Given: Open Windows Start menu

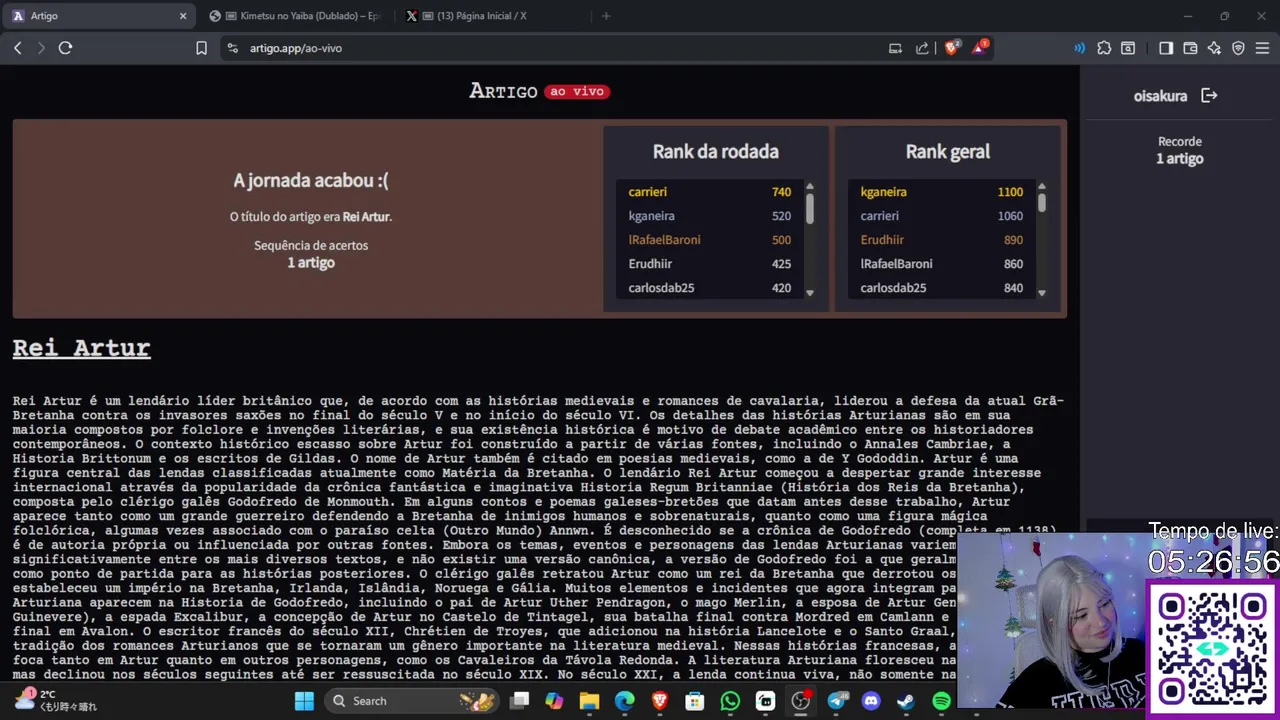Looking at the screenshot, I should click(304, 701).
